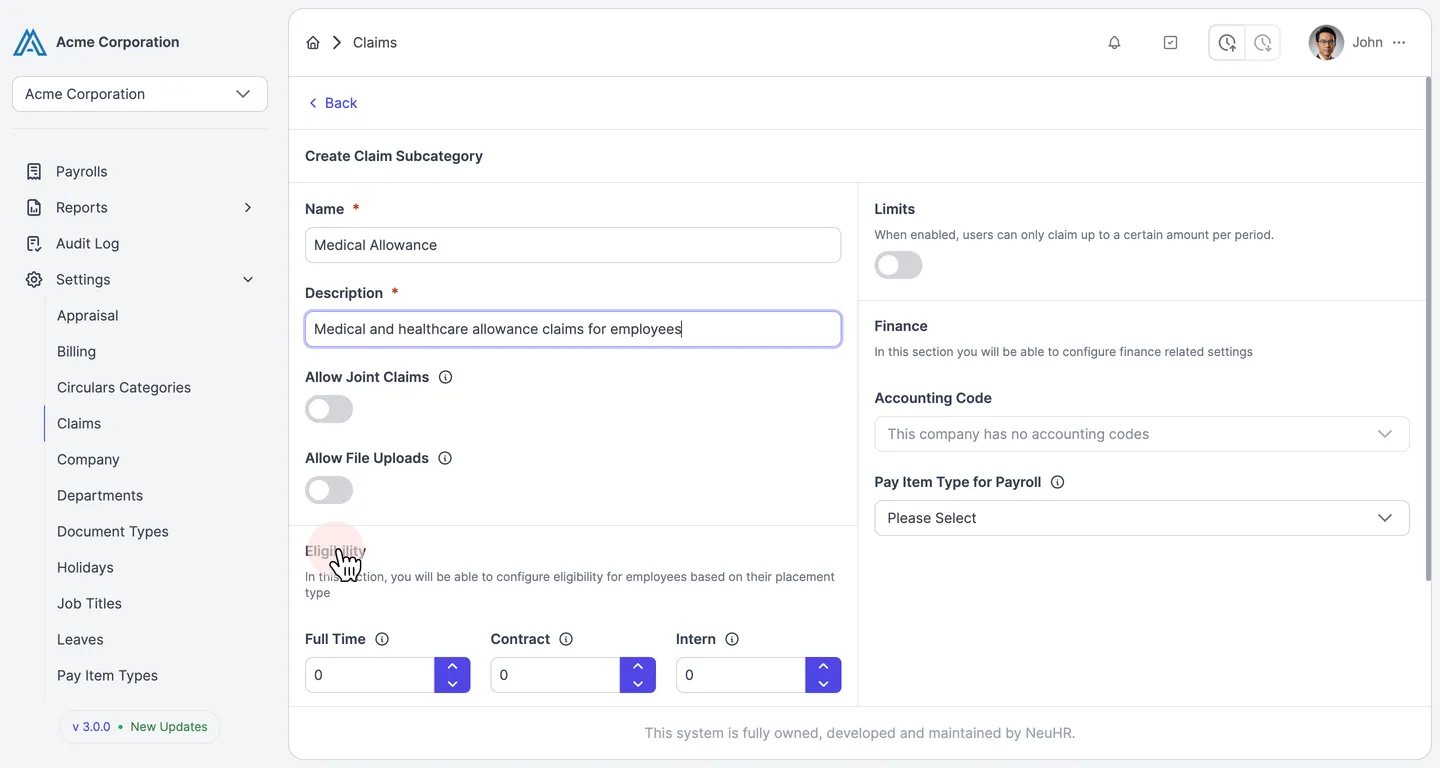The width and height of the screenshot is (1440, 768).
Task: Open Job Titles settings
Action: (89, 603)
